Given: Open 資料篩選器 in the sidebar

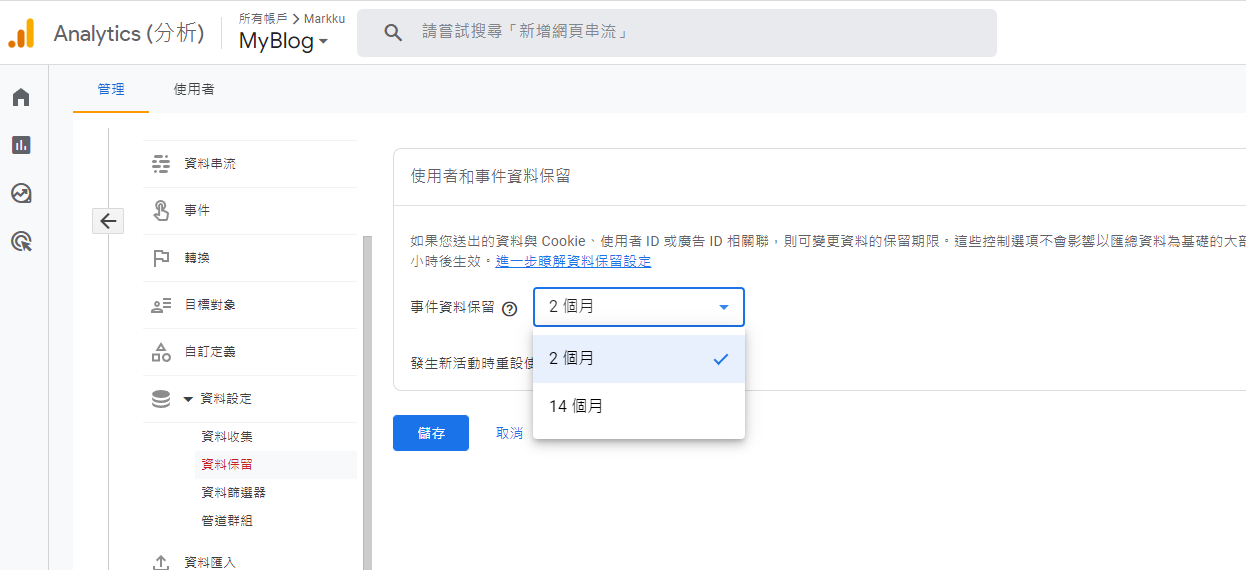Looking at the screenshot, I should pos(233,493).
